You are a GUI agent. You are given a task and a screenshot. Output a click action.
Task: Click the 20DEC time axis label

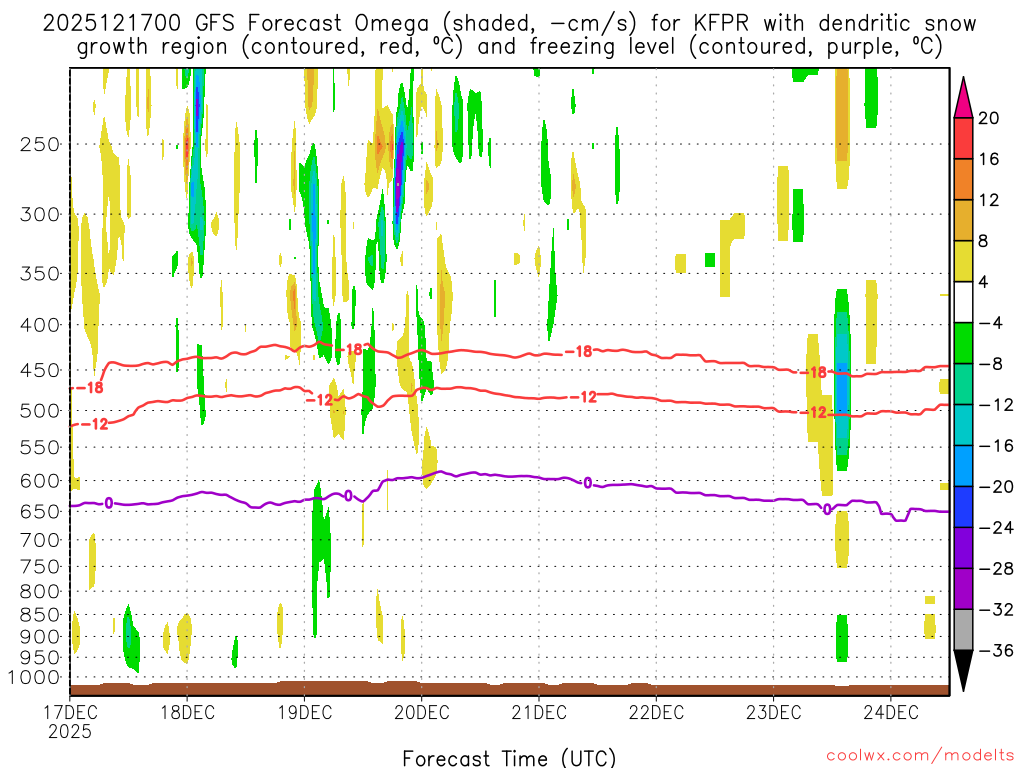421,712
